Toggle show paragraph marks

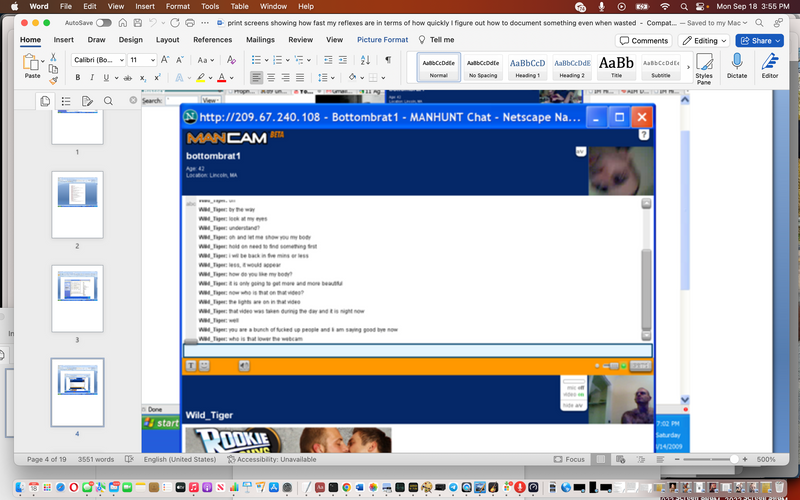coord(388,60)
